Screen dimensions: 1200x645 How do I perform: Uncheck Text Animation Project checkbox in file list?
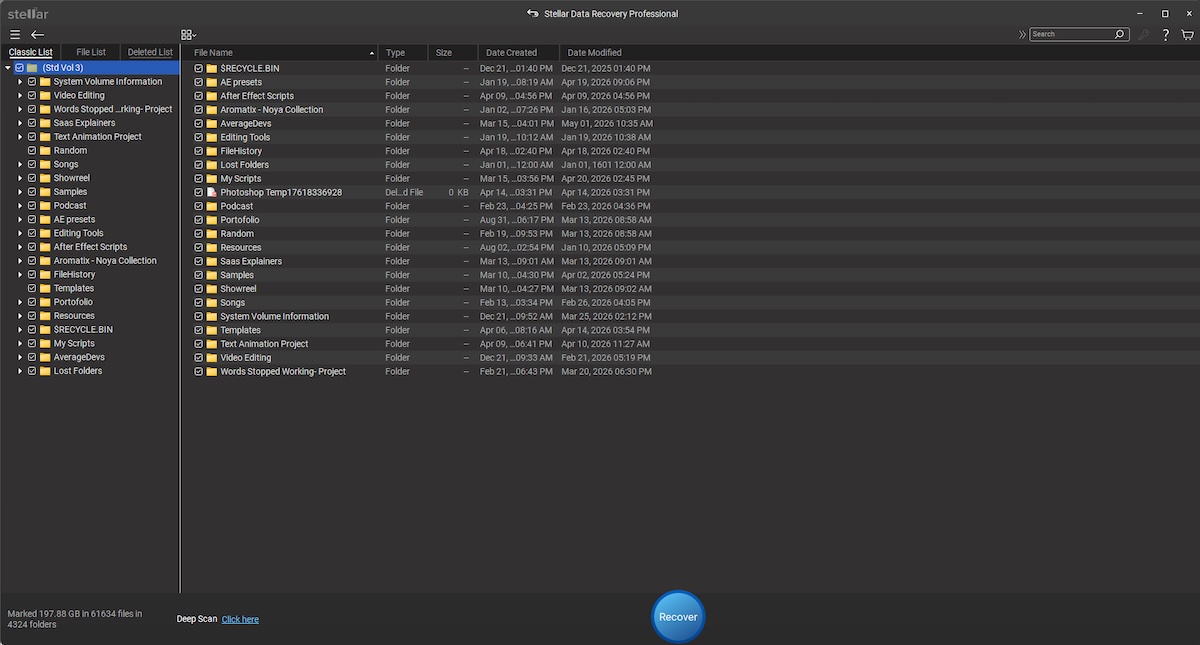click(199, 344)
